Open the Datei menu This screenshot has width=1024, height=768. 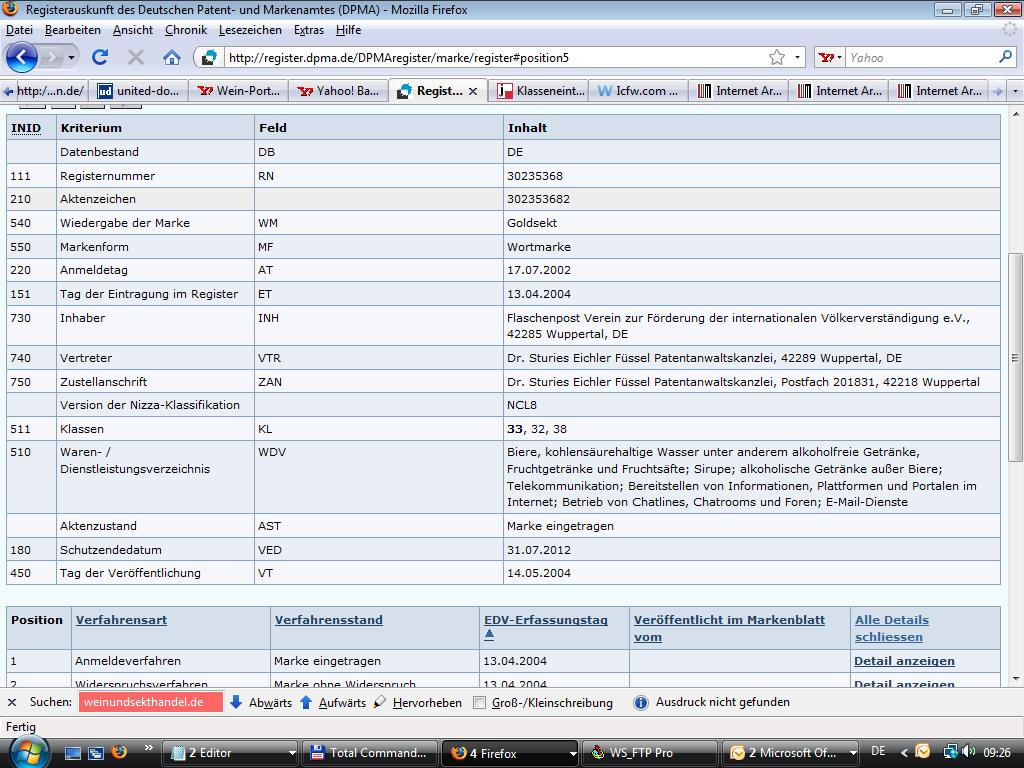click(20, 30)
